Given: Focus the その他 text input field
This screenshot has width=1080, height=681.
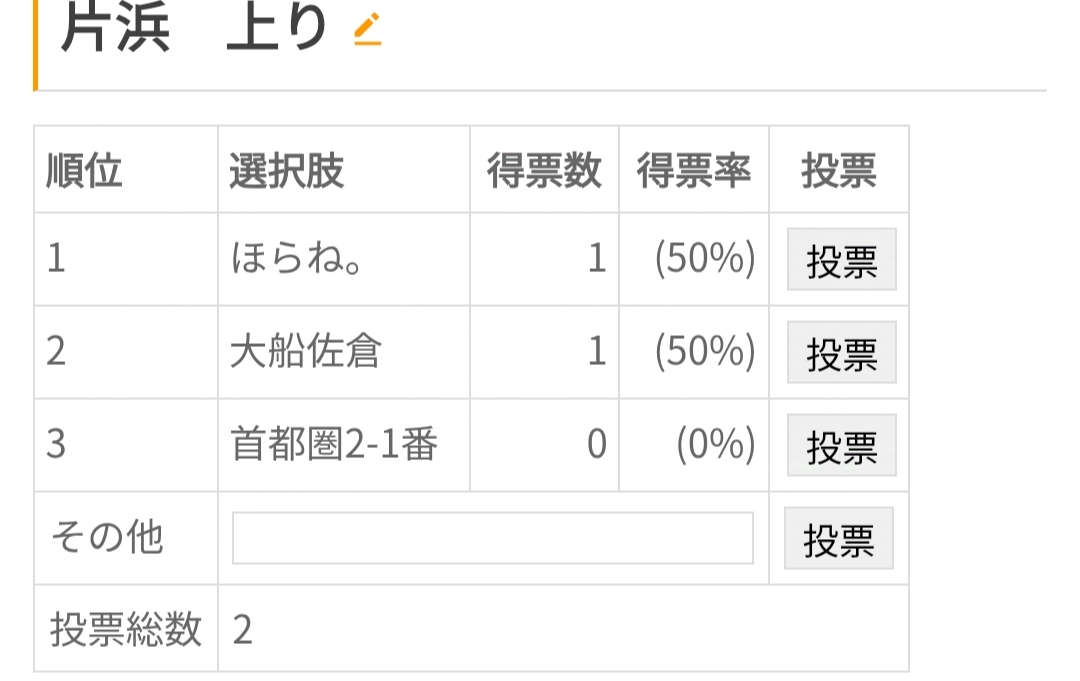Looking at the screenshot, I should (492, 538).
